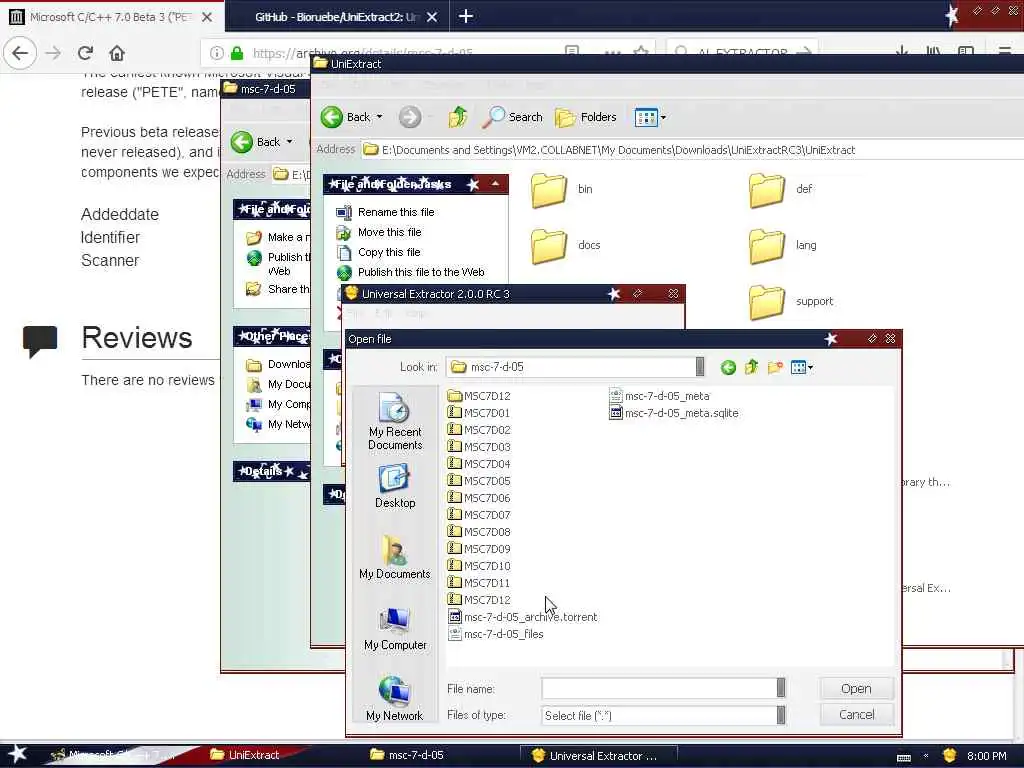Screen dimensions: 1024x768
Task: Open the def folder
Action: click(780, 189)
